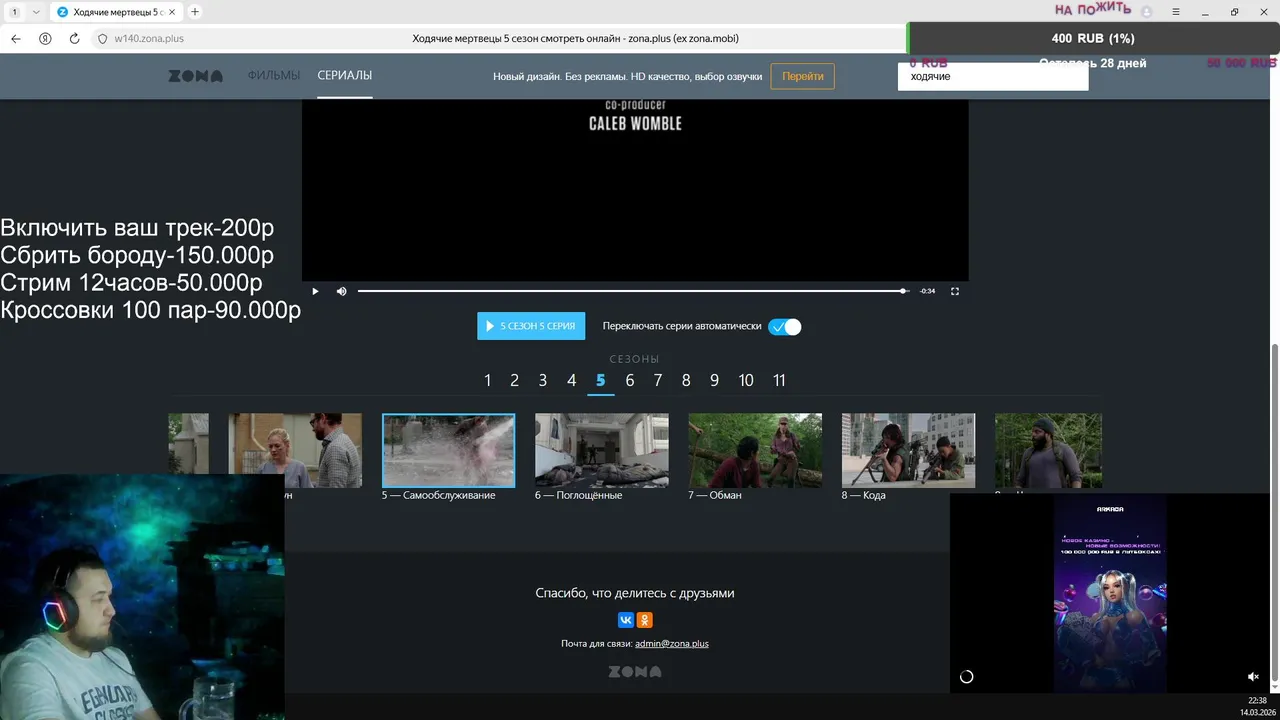
Task: Click the 5 СЕЗОН 5 СЕРИЯ button
Action: [x=531, y=326]
